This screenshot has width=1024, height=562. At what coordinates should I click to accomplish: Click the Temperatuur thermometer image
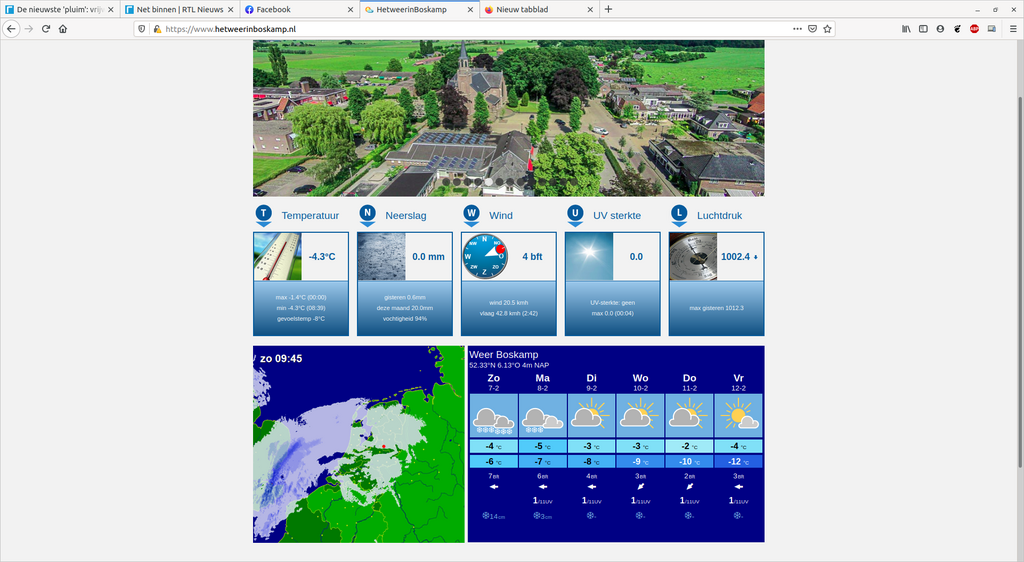277,257
